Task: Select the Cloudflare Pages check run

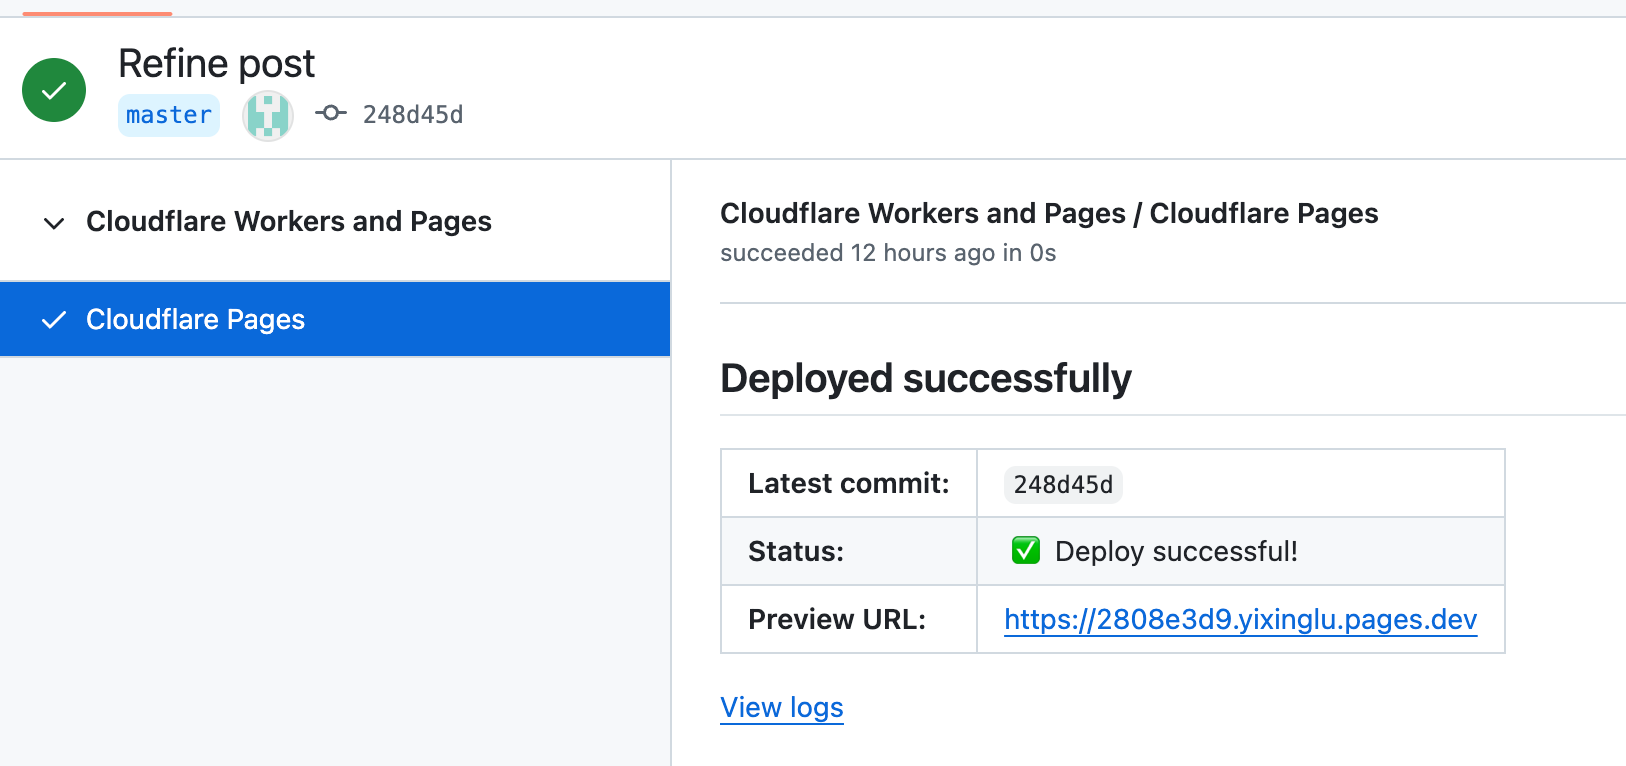Action: click(195, 320)
